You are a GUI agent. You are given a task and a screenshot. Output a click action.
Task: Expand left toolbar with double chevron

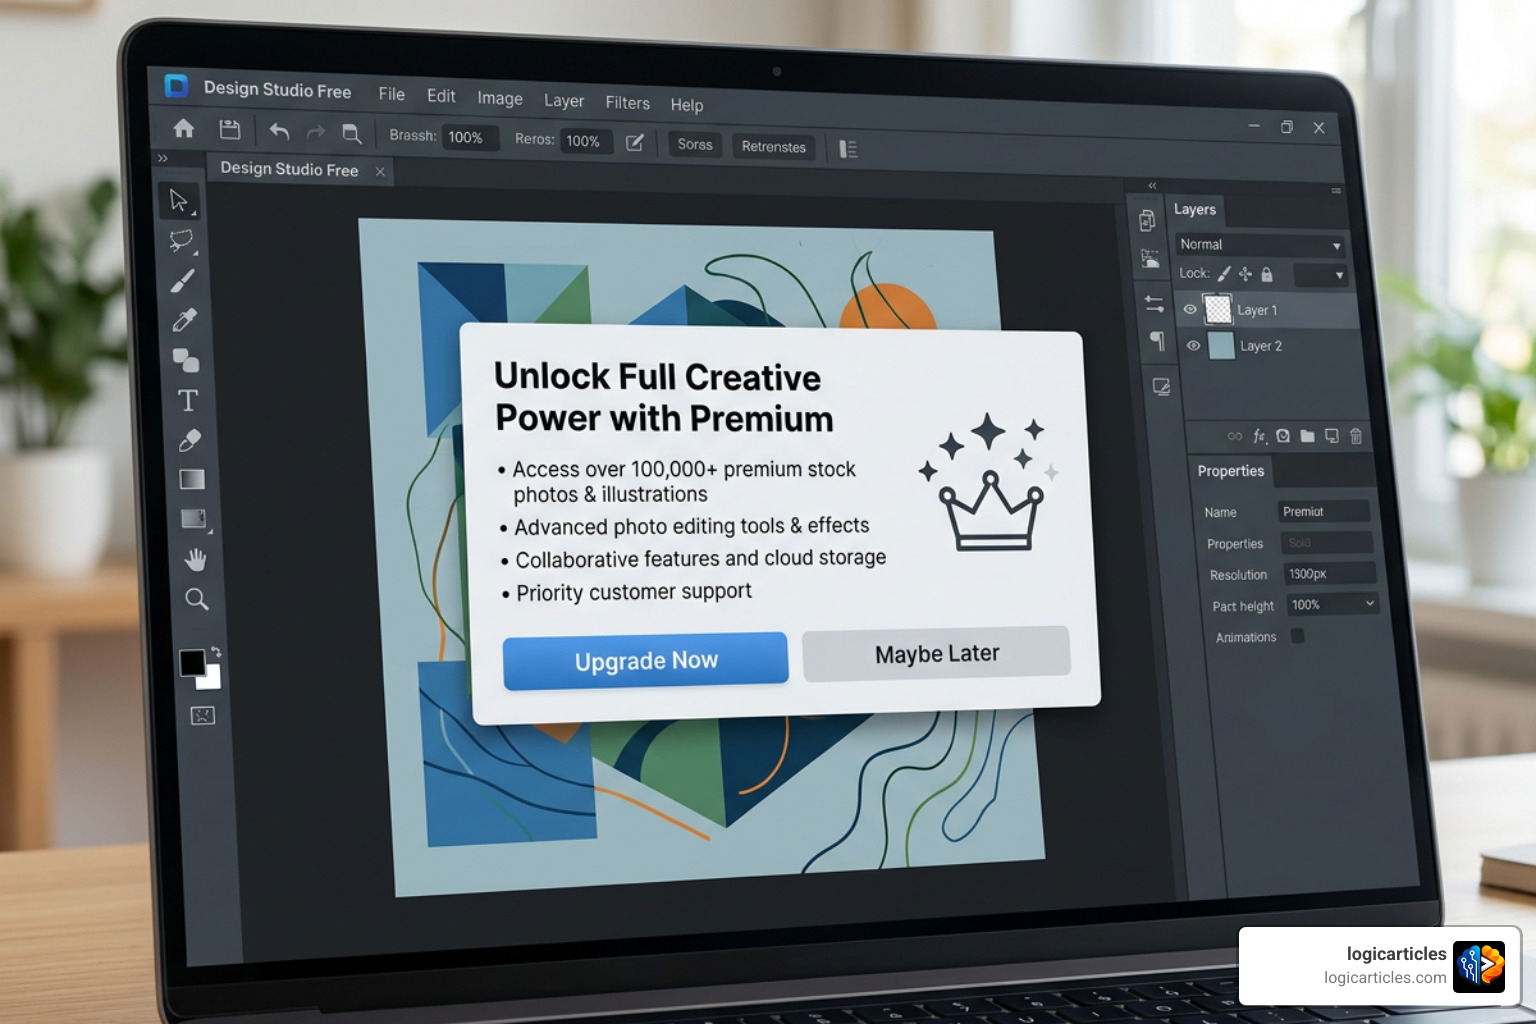163,158
